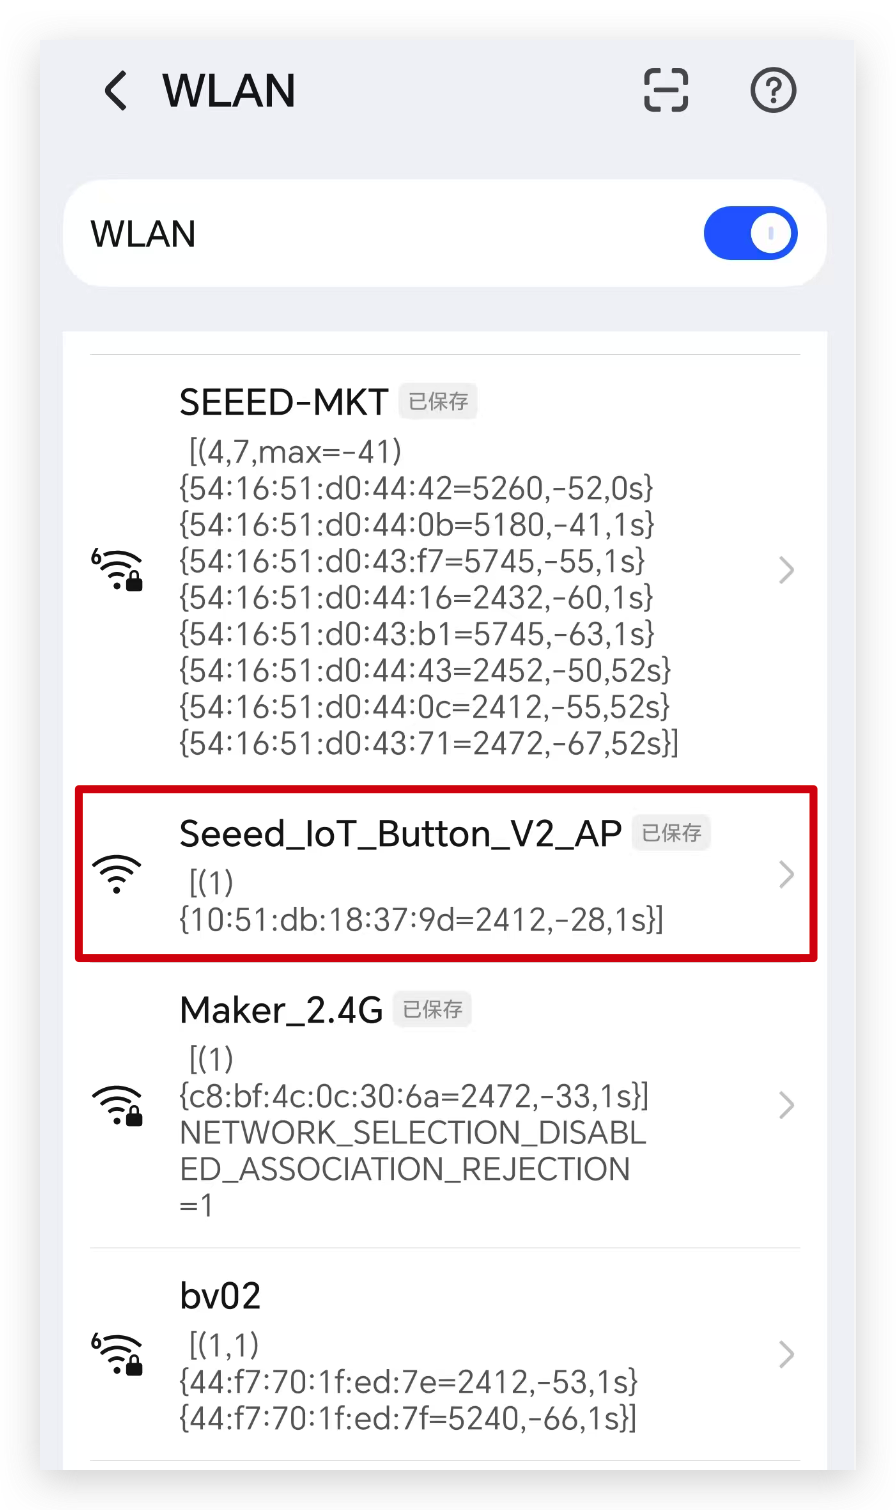Tap the 已保存 badge next to SEEED-MKT
The height and width of the screenshot is (1510, 896).
(438, 402)
